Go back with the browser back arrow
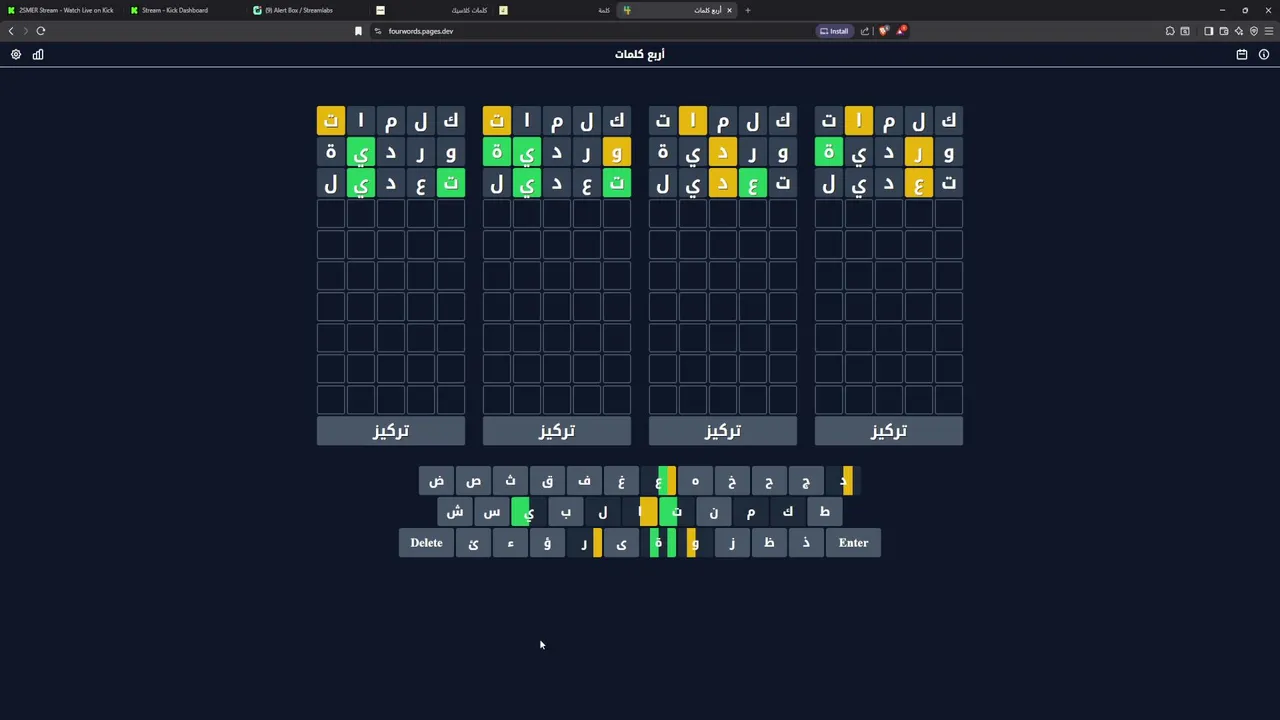This screenshot has height=720, width=1280. click(x=11, y=31)
